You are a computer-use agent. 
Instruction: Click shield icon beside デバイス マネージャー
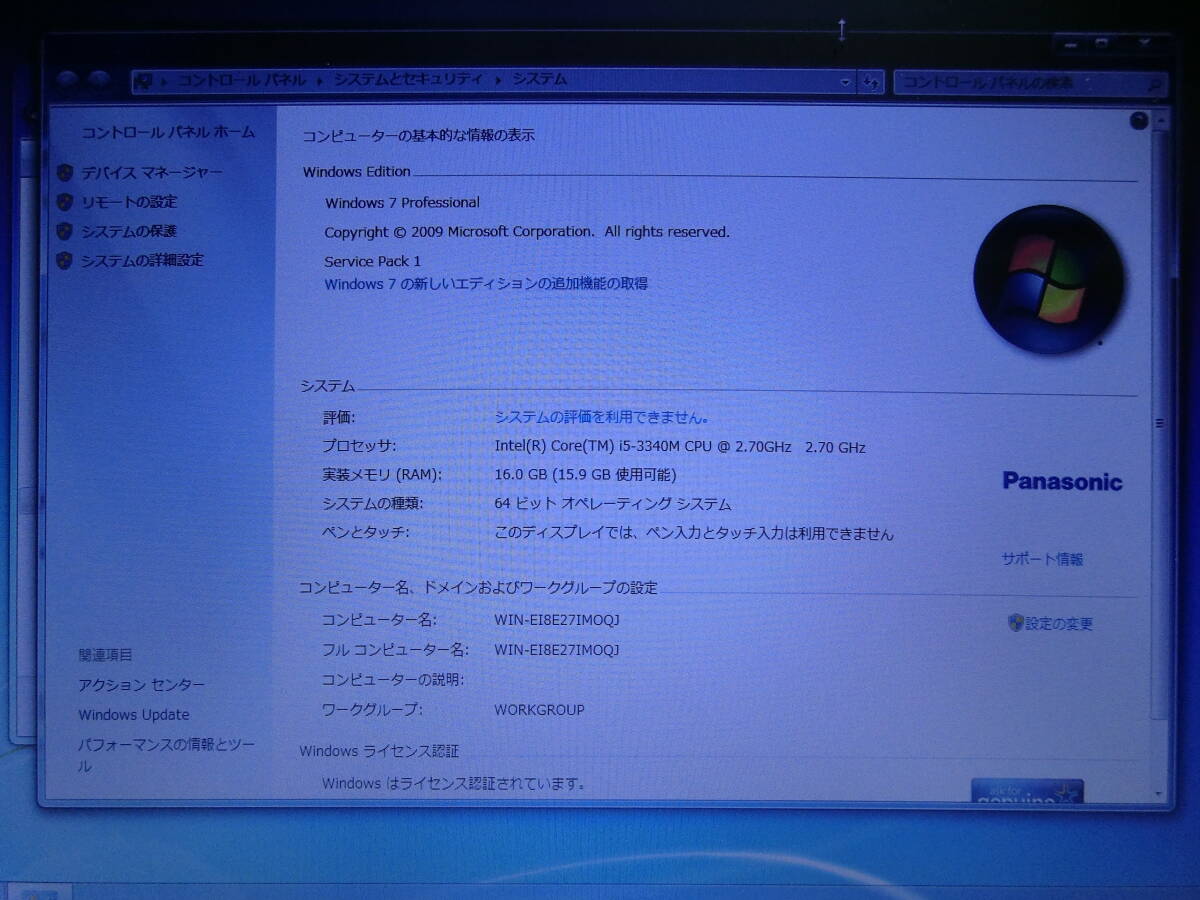(x=65, y=172)
